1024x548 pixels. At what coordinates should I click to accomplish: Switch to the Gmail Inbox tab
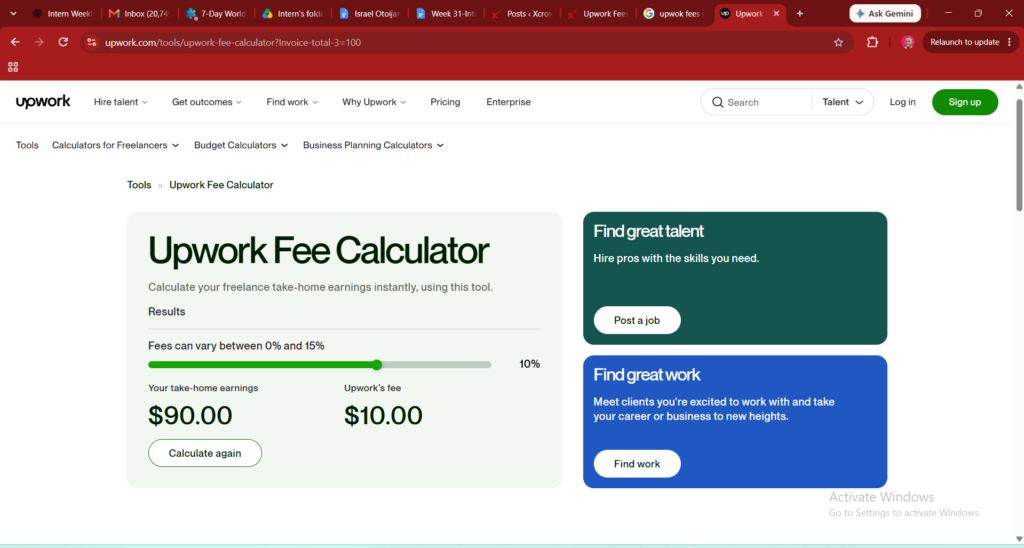[x=140, y=13]
